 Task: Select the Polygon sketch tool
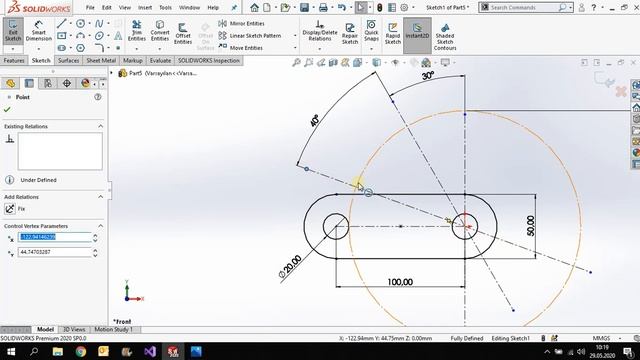click(x=80, y=48)
